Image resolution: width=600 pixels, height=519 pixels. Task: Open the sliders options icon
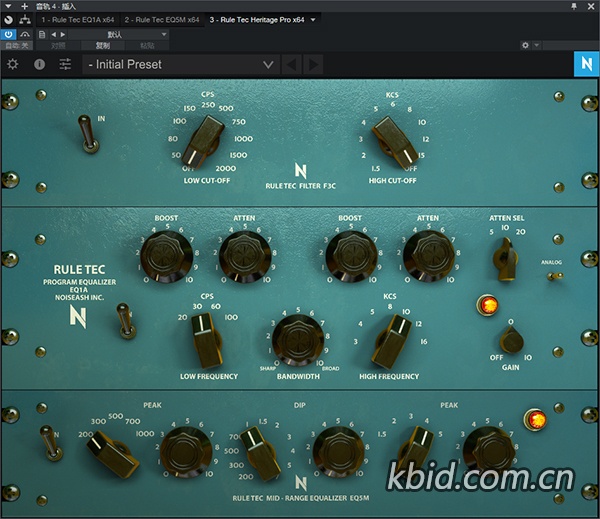click(66, 64)
